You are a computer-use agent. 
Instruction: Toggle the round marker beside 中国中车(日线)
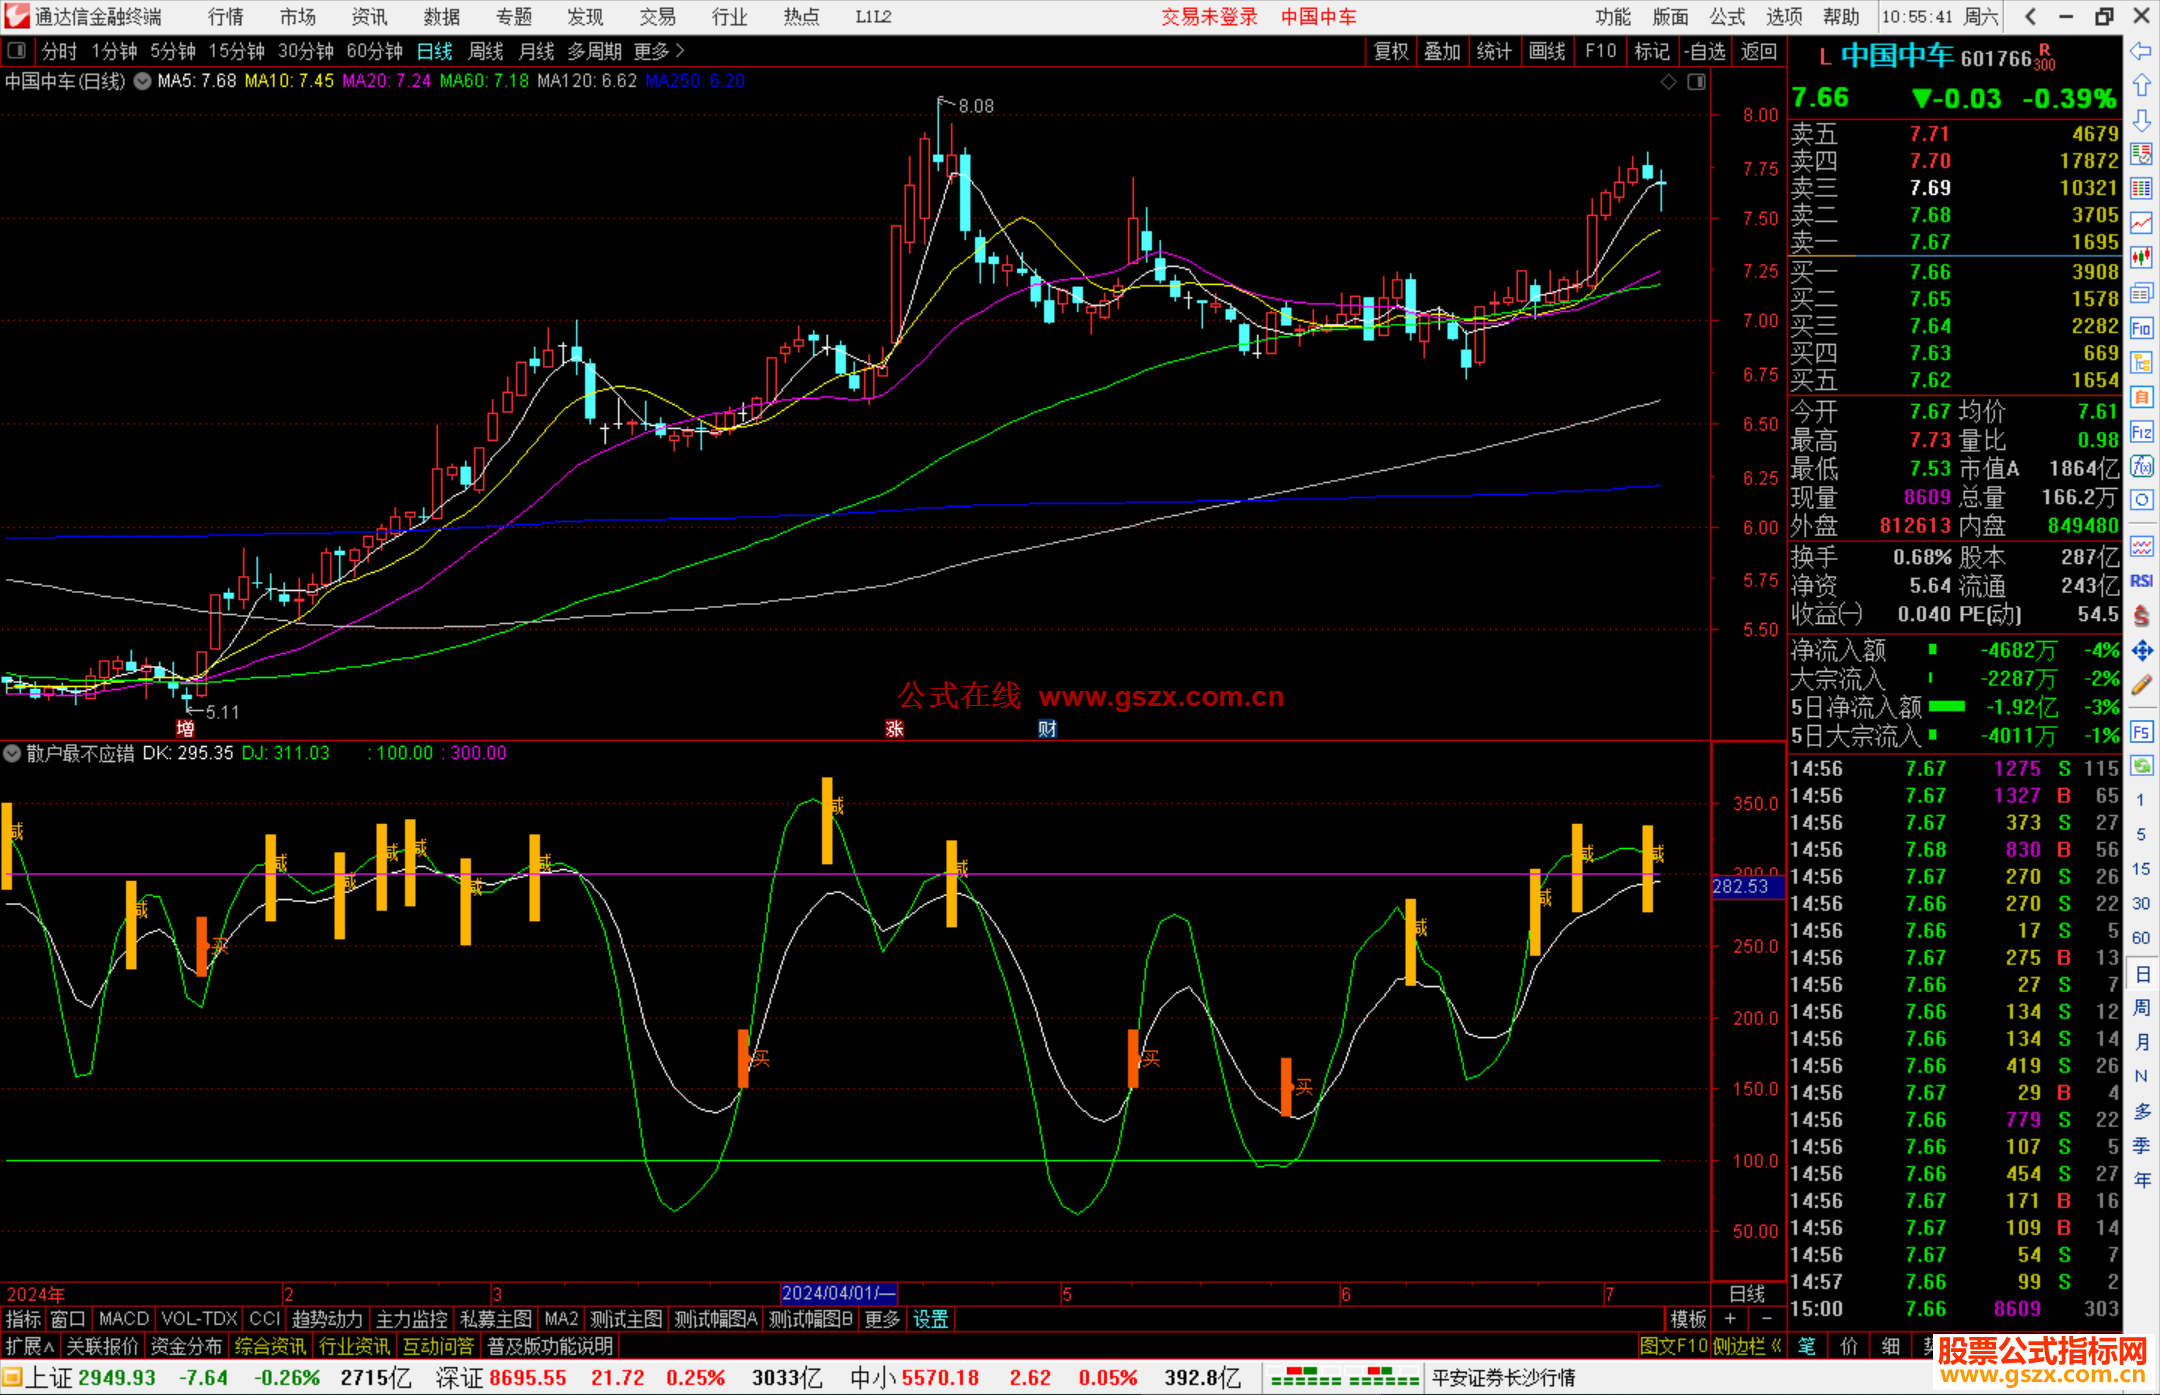click(x=143, y=81)
